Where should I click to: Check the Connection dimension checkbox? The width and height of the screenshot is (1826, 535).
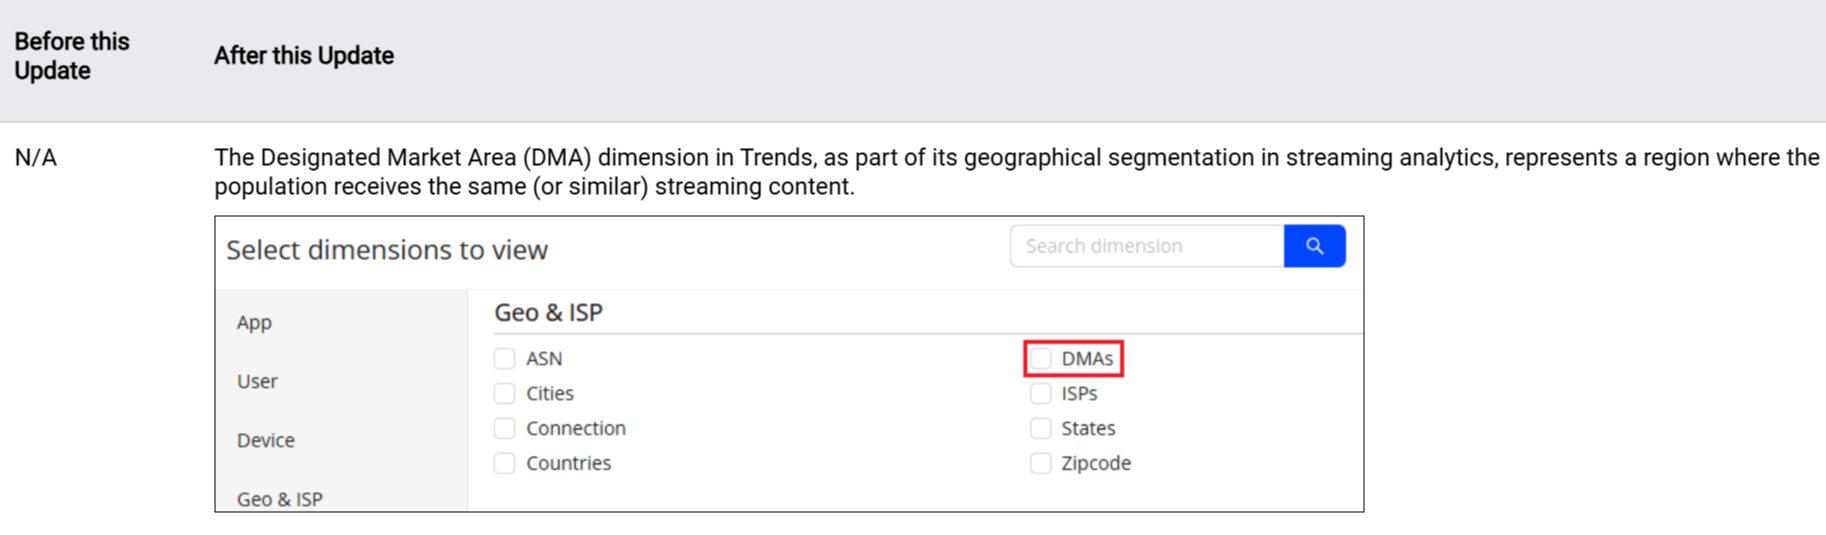pos(505,429)
